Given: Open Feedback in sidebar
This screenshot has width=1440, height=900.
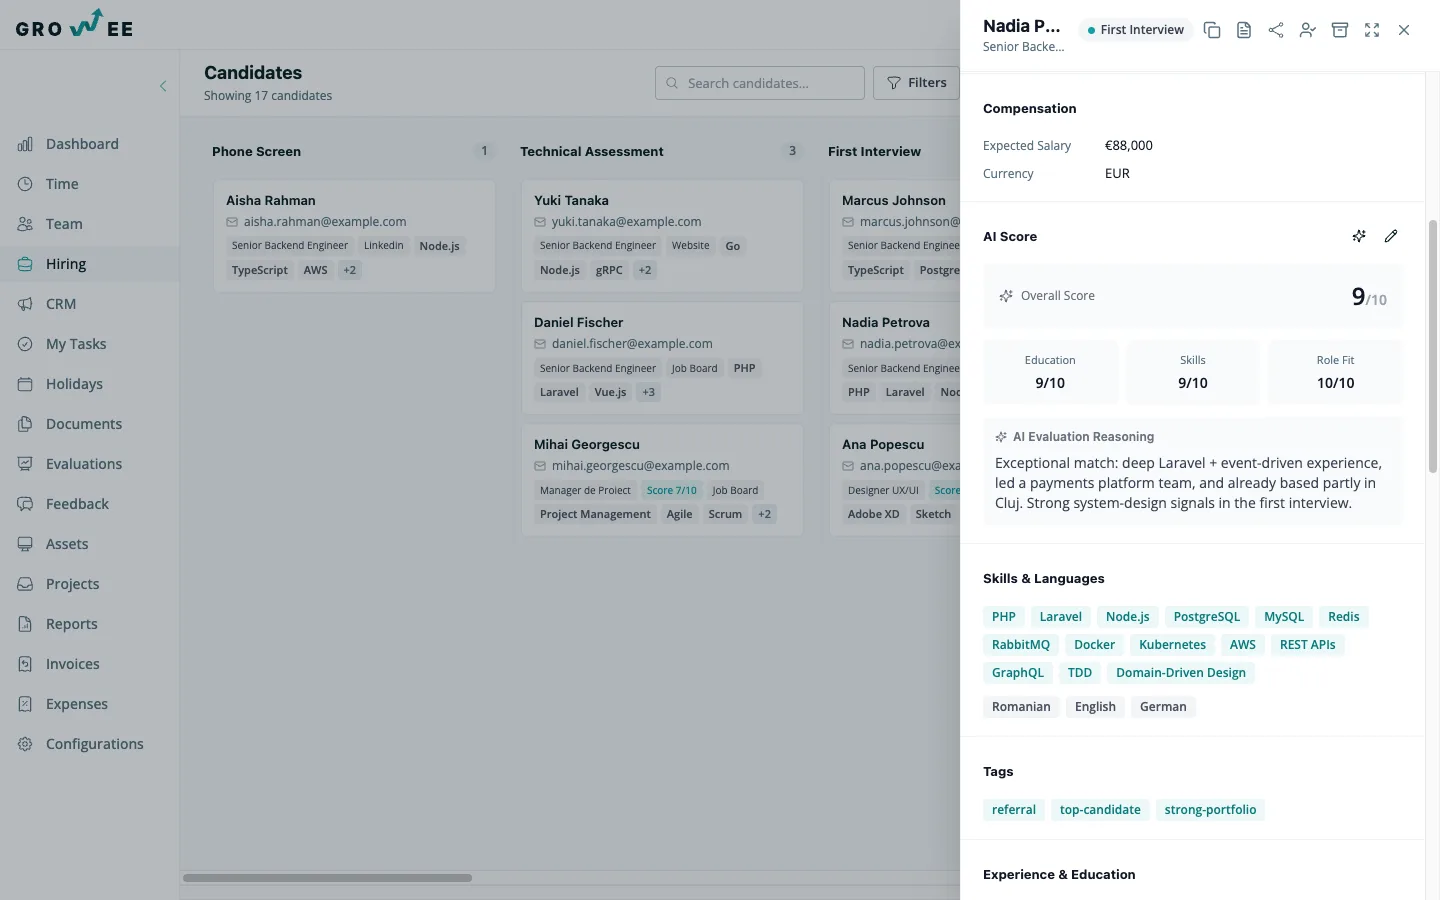Looking at the screenshot, I should click(x=90, y=504).
